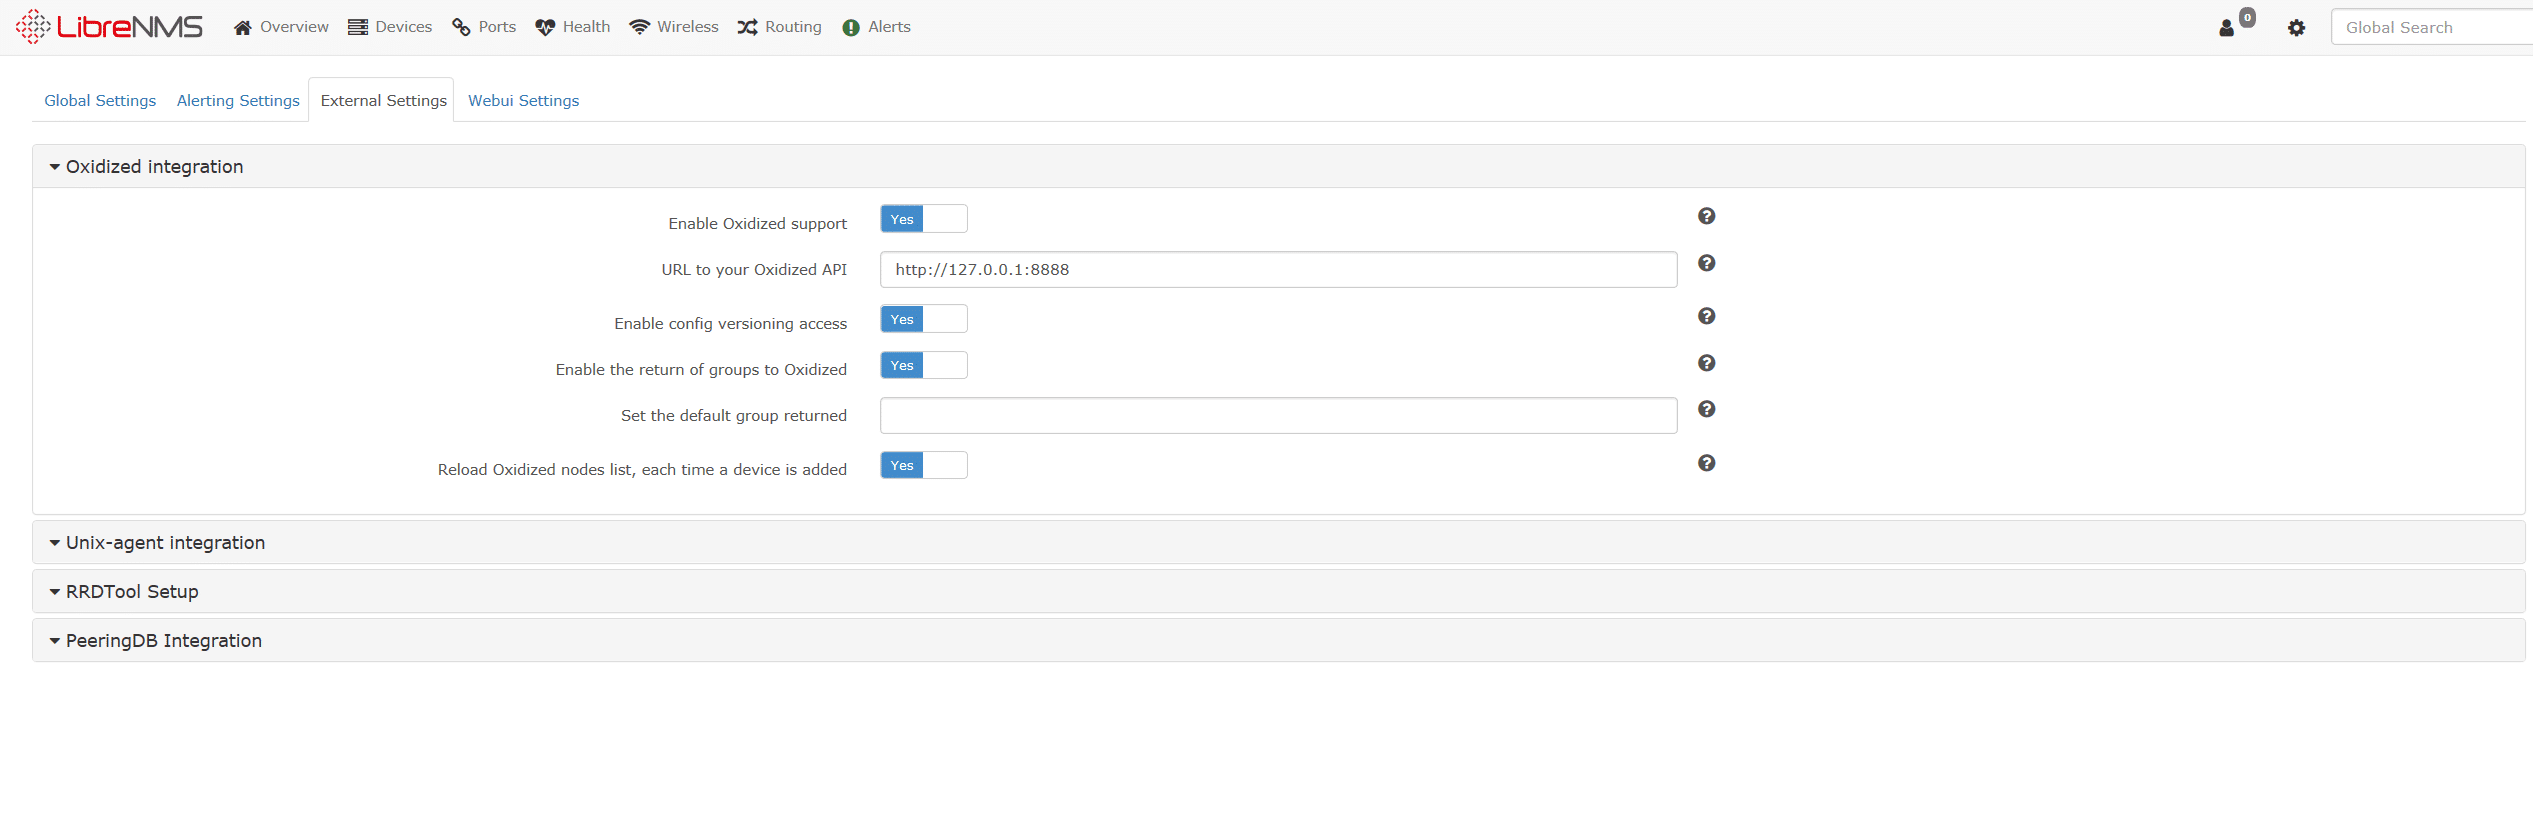
Task: Expand the PeeringDB Integration section
Action: pyautogui.click(x=1278, y=641)
